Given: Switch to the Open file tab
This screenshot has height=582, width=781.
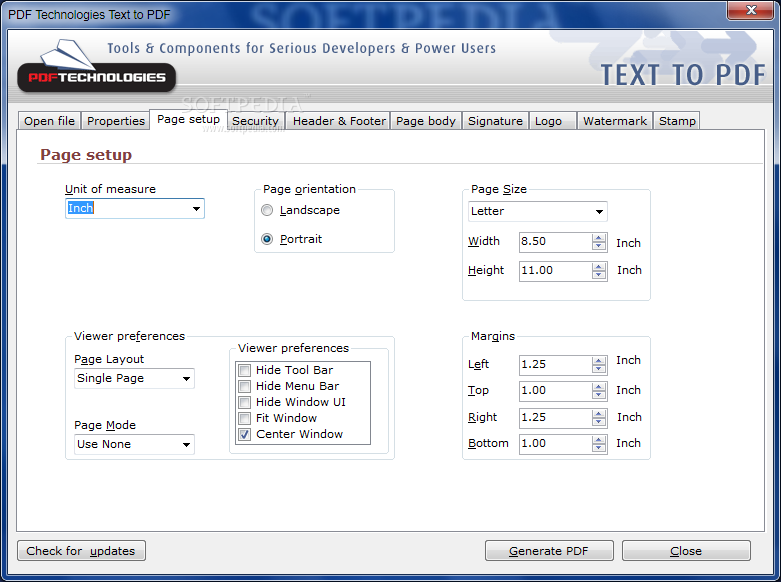Looking at the screenshot, I should point(49,121).
